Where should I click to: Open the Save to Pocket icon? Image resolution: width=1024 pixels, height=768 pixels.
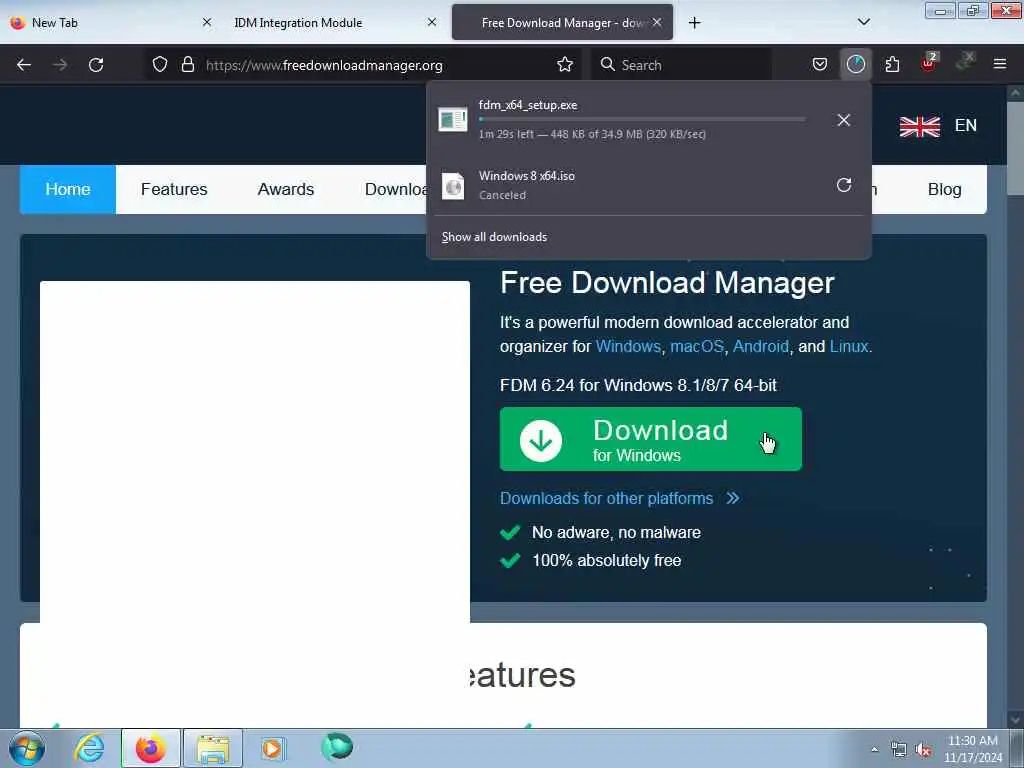point(820,65)
